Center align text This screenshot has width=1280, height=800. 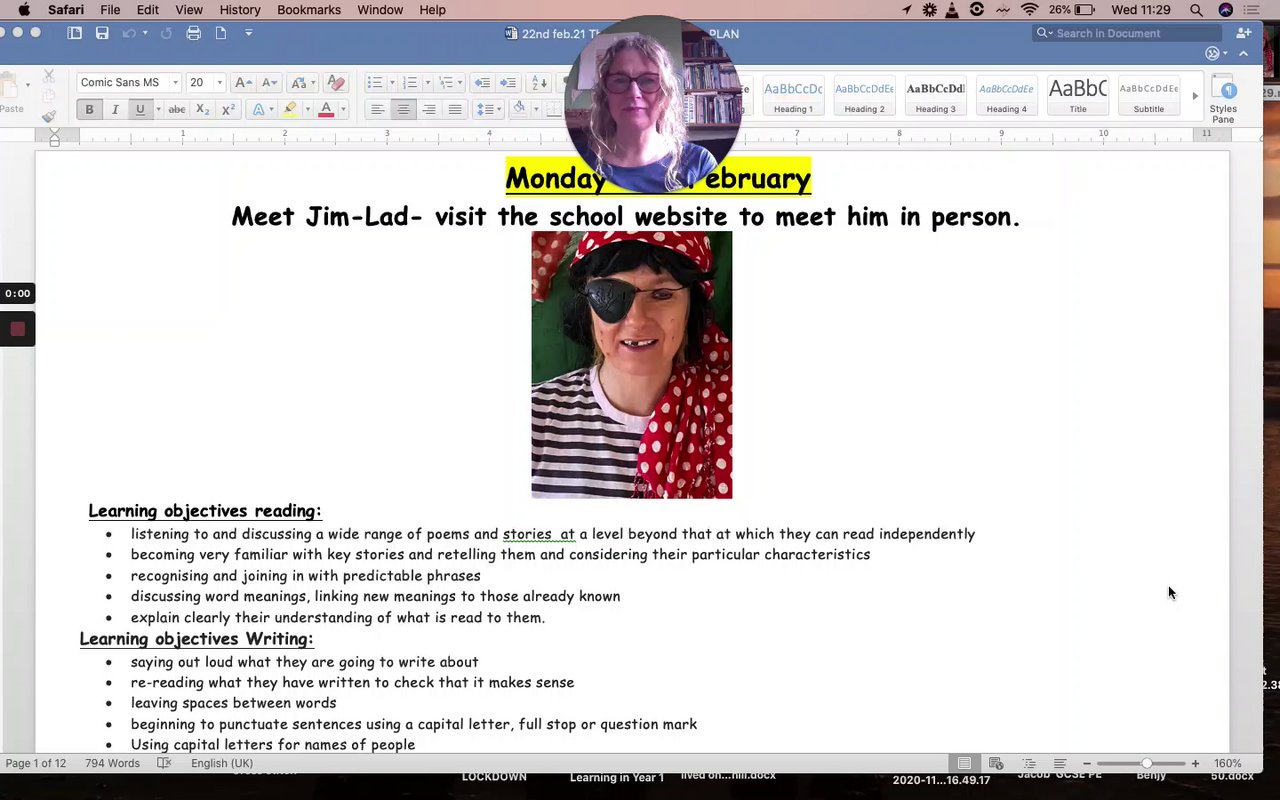click(403, 109)
